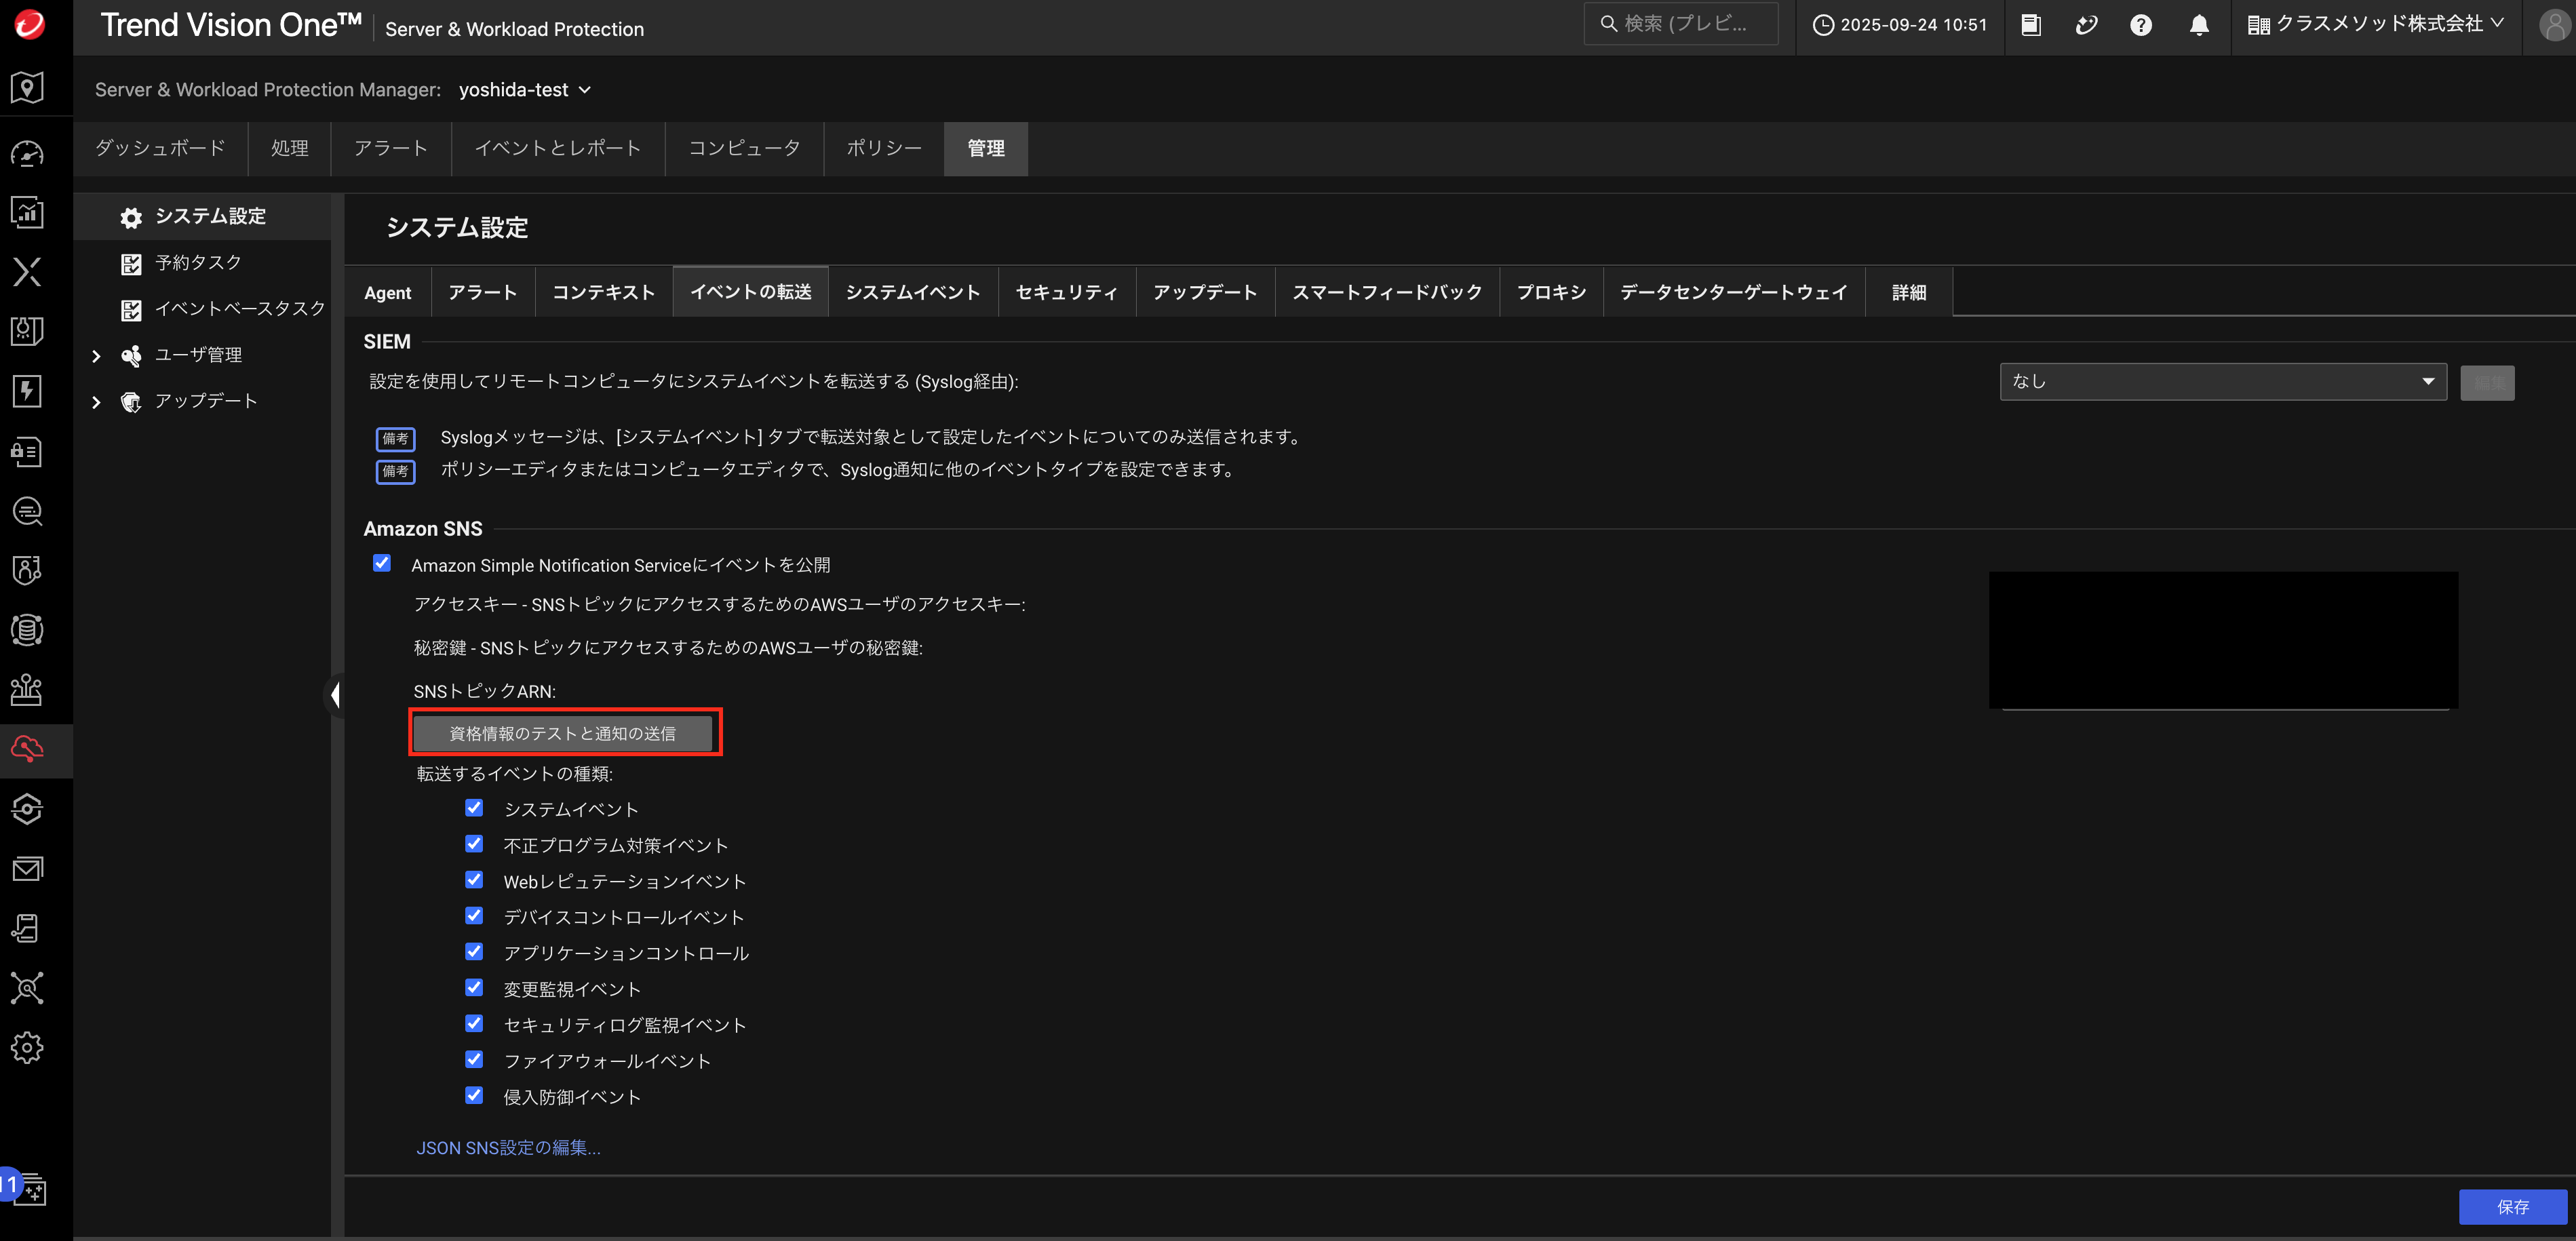The height and width of the screenshot is (1241, 2576).
Task: Open the hexagon layers sidebar icon
Action: [27, 809]
